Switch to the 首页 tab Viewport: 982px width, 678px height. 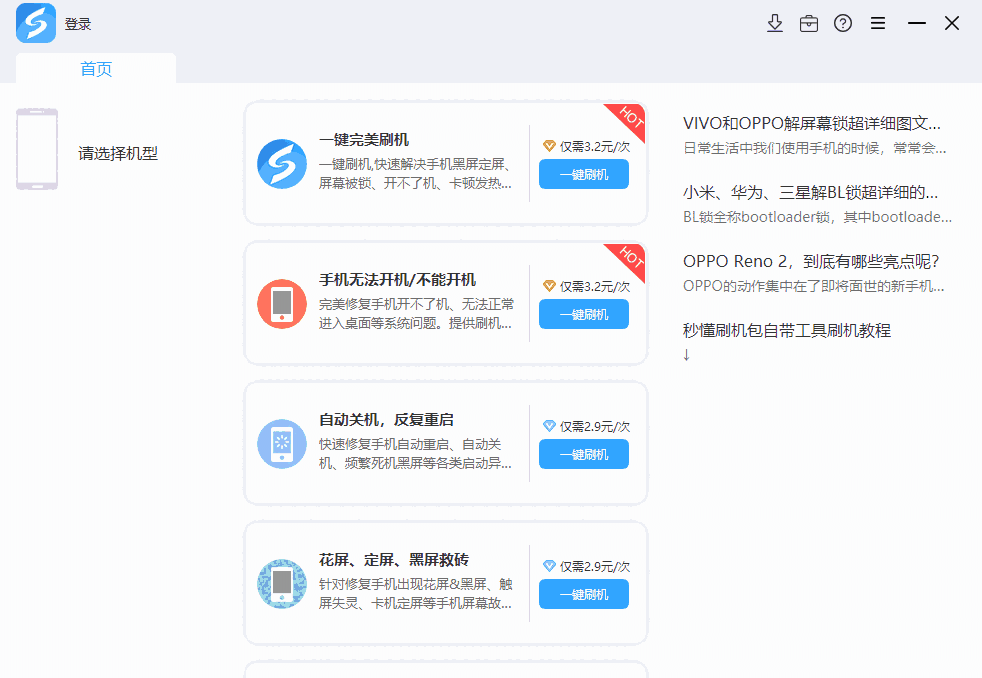click(x=95, y=69)
